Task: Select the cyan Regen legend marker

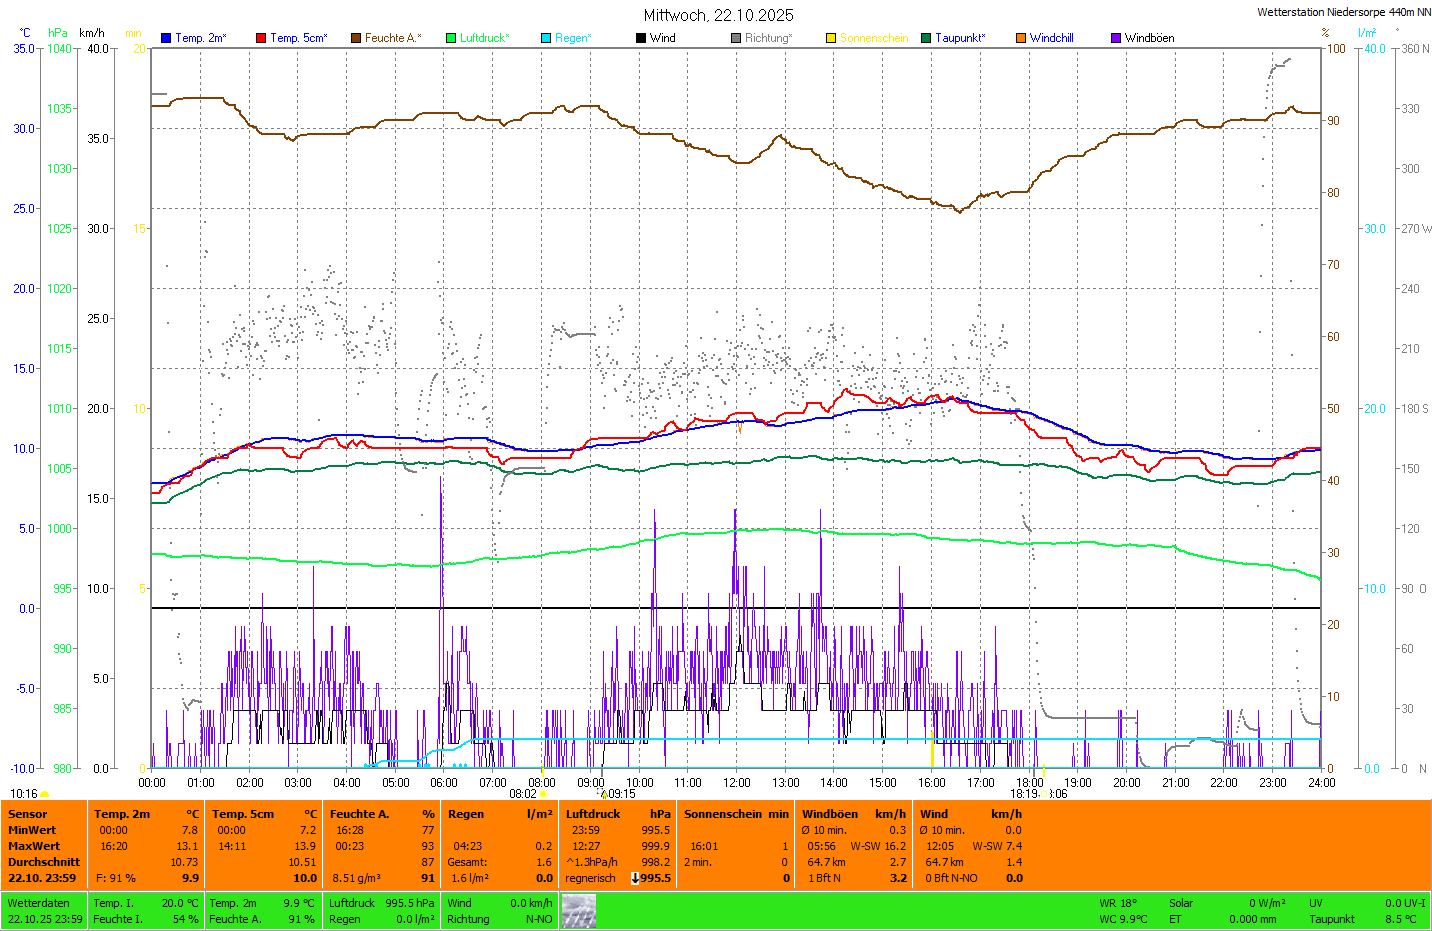Action: 546,38
